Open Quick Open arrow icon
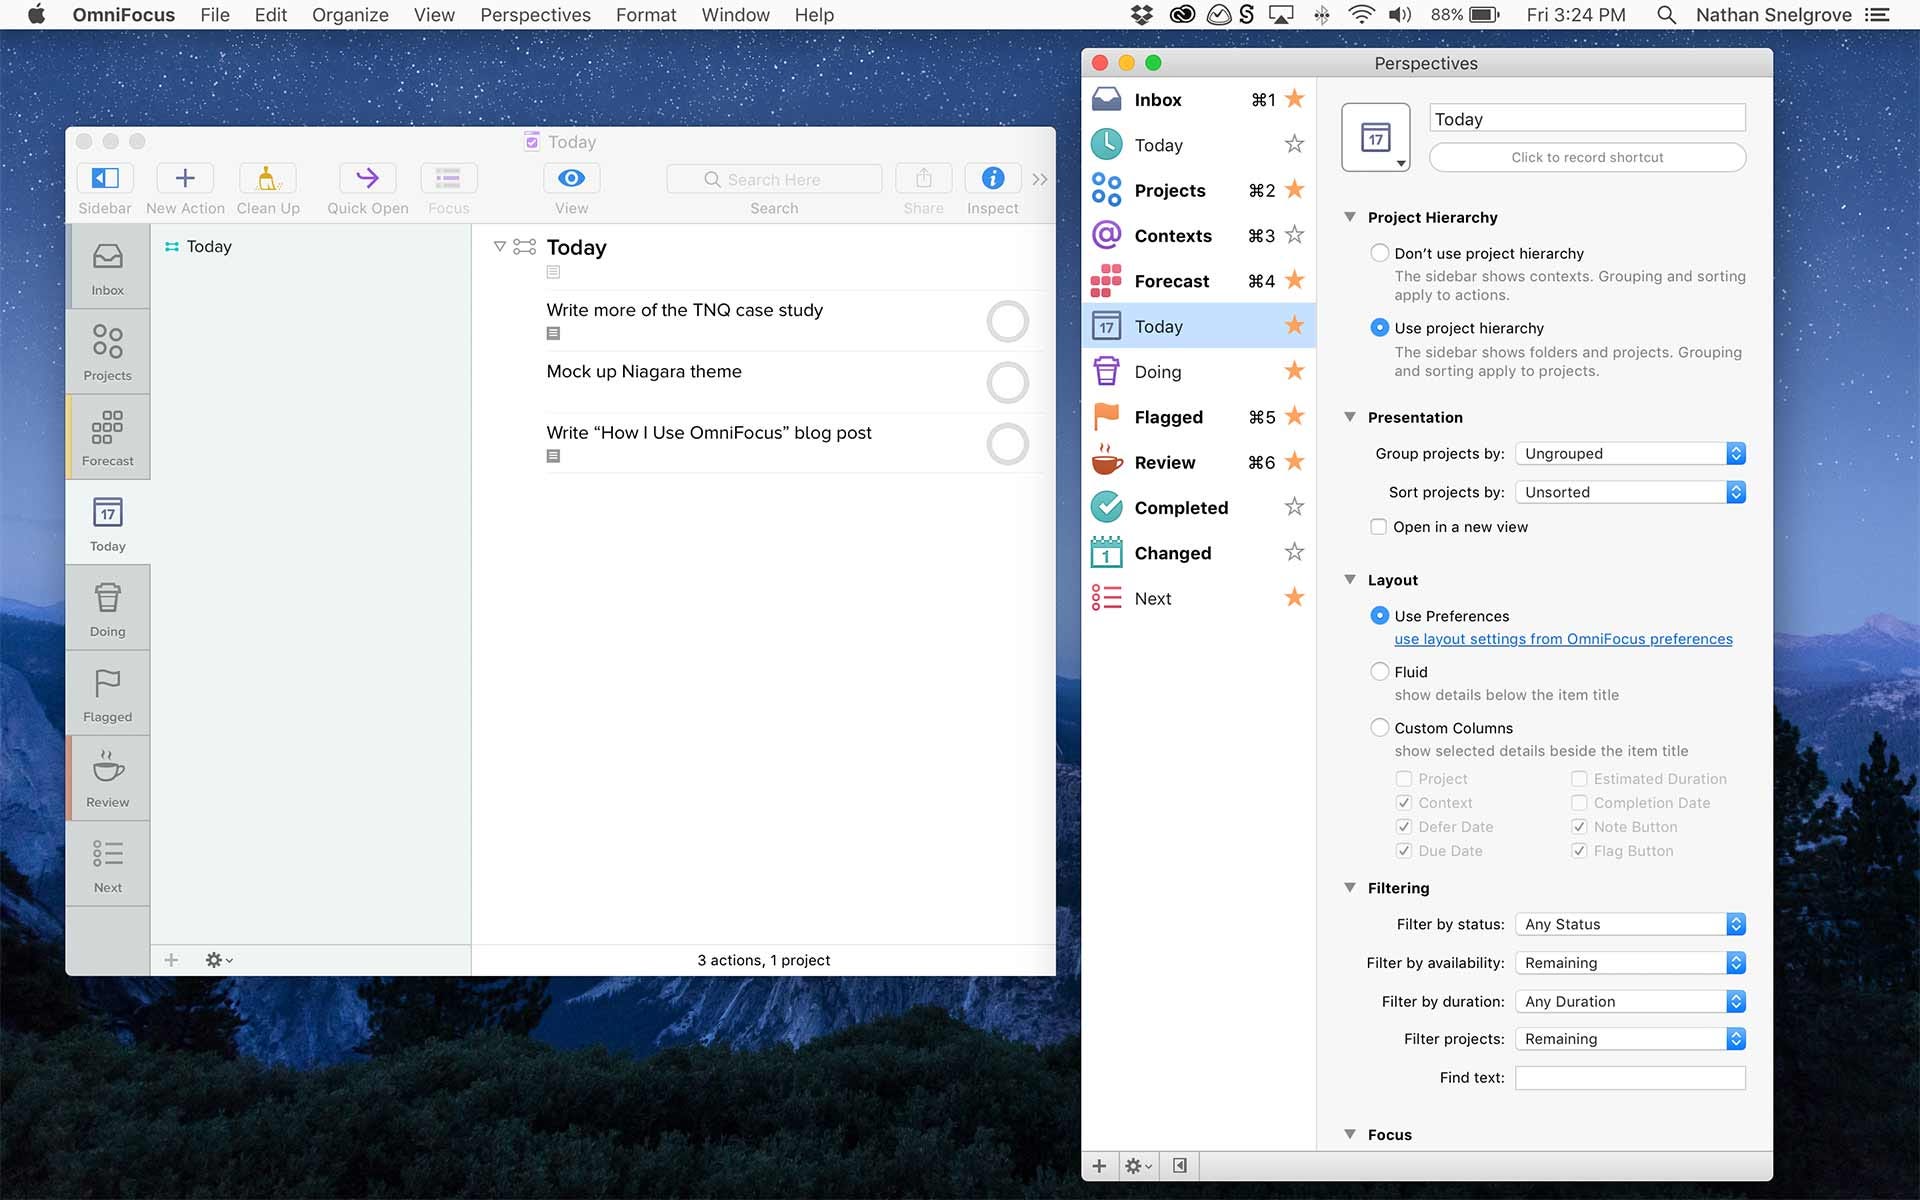The height and width of the screenshot is (1200, 1920). click(367, 179)
